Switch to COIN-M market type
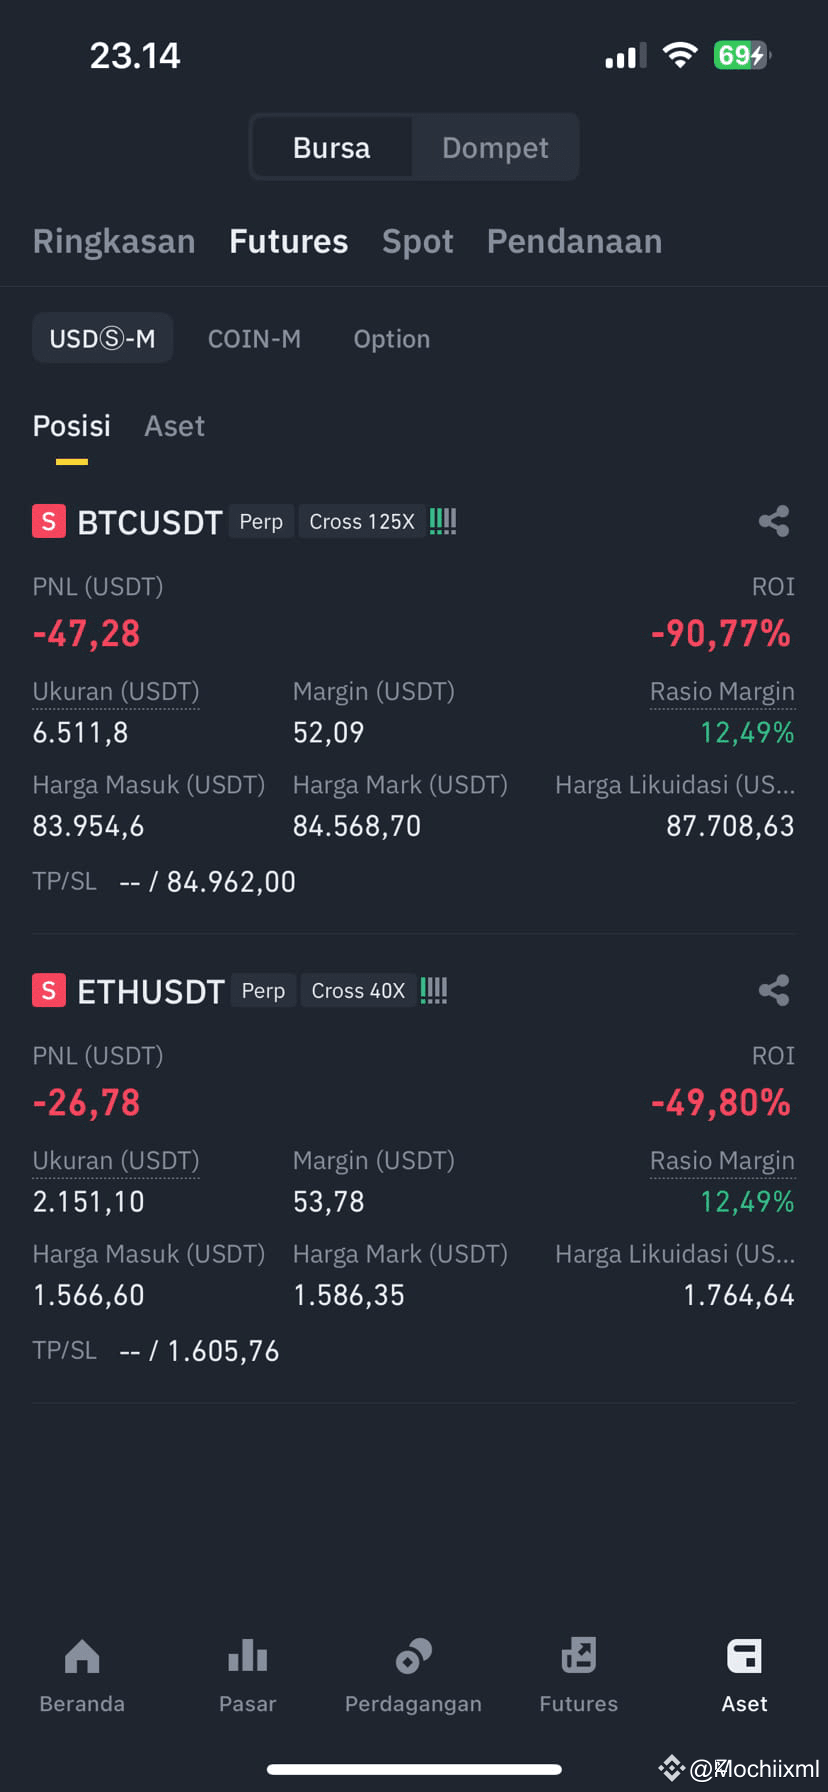Image resolution: width=828 pixels, height=1792 pixels. pos(254,339)
